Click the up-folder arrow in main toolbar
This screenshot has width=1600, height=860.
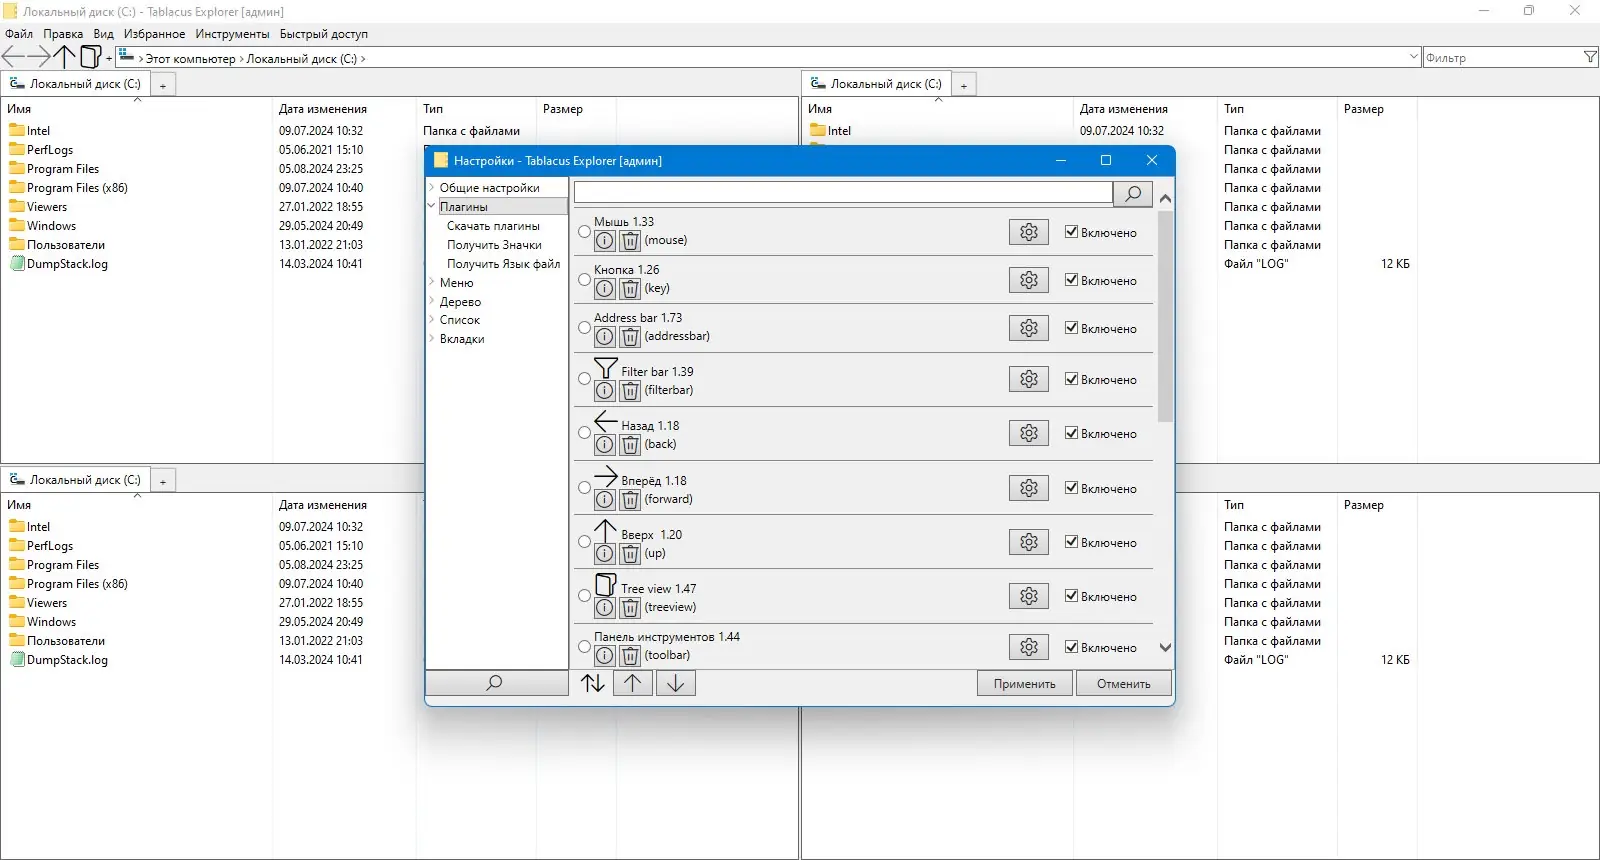point(64,57)
